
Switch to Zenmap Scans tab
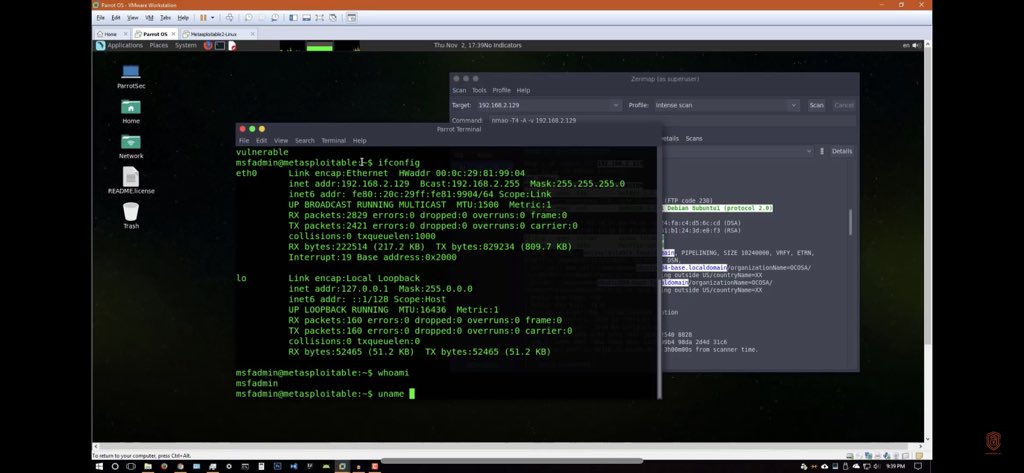pyautogui.click(x=694, y=139)
